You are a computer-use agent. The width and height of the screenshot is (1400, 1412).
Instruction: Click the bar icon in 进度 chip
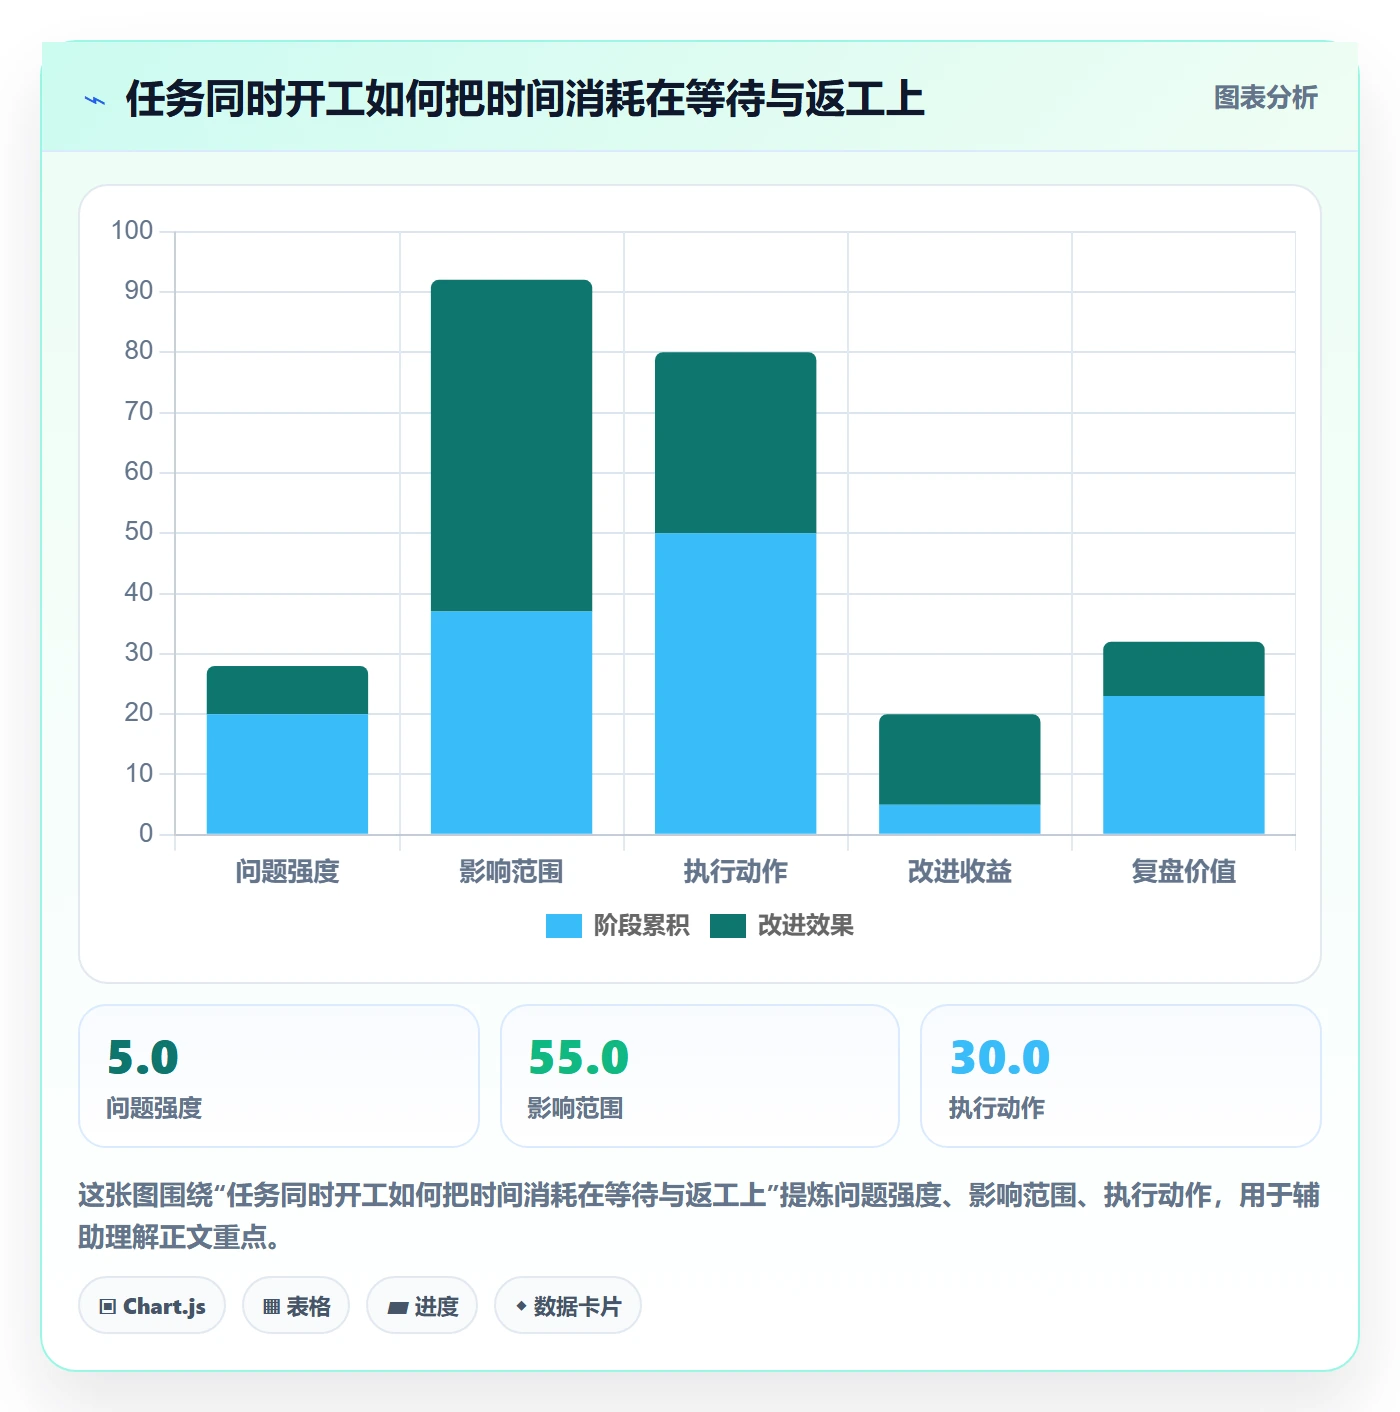click(398, 1307)
